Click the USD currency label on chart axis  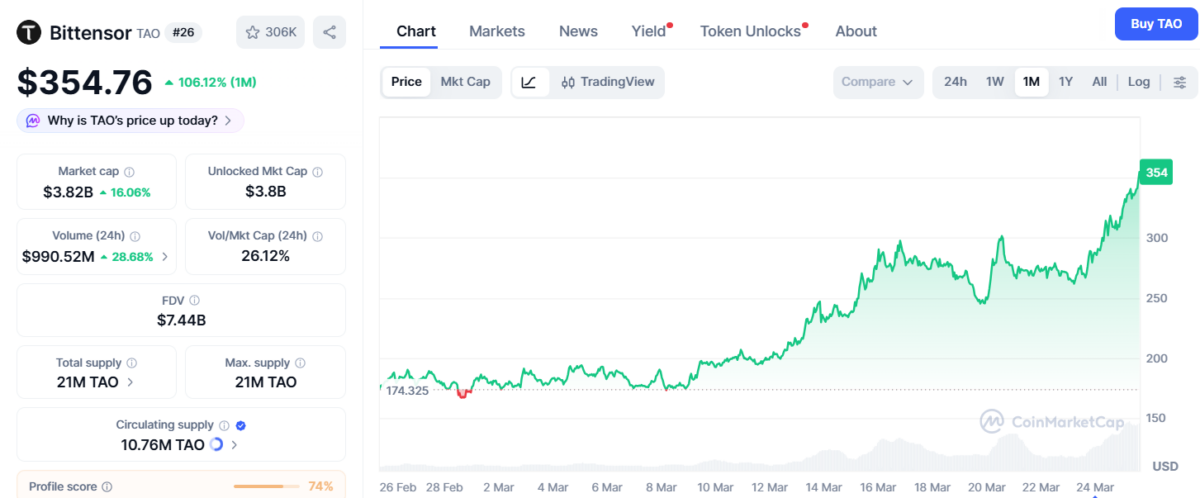click(x=1165, y=466)
